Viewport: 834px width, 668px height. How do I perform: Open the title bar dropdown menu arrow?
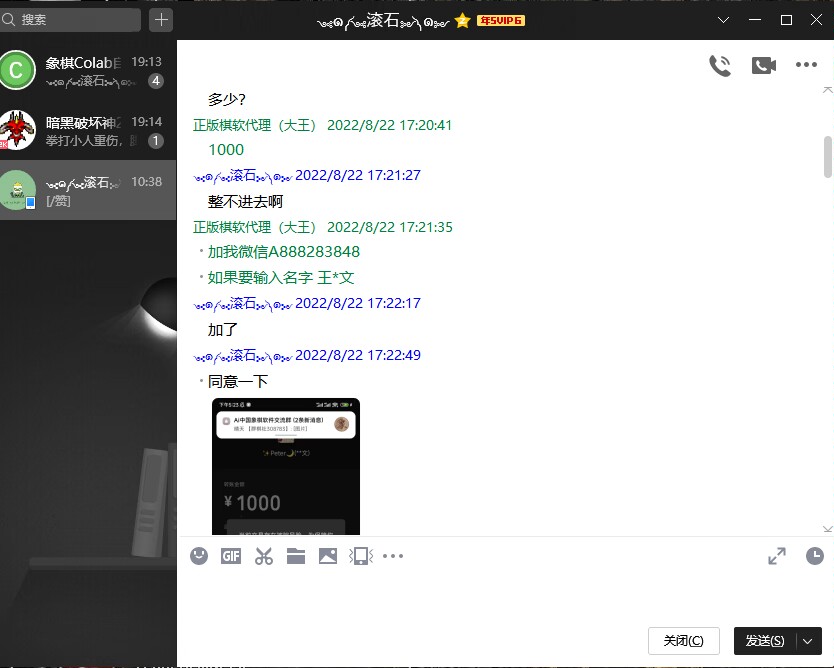724,20
